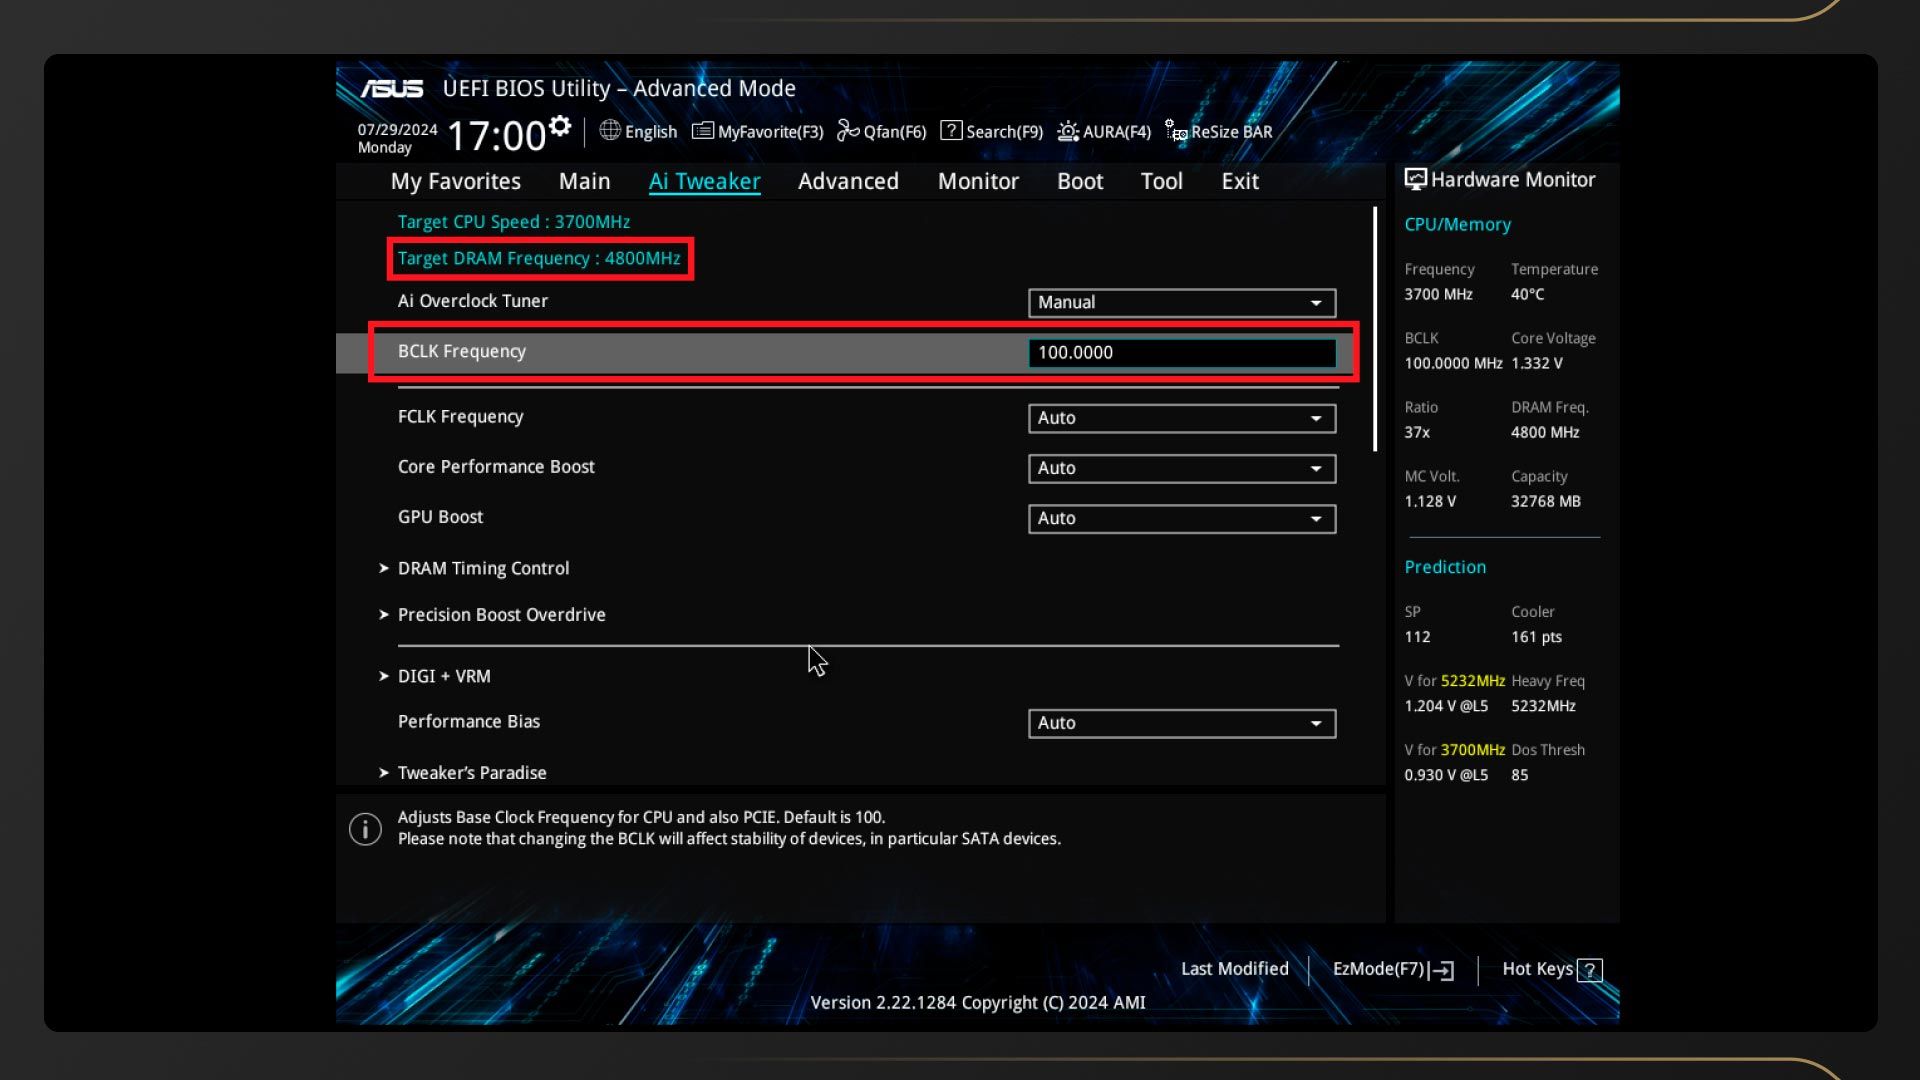Expand the DIGI + VRM submenu
1920x1080 pixels.
[444, 676]
